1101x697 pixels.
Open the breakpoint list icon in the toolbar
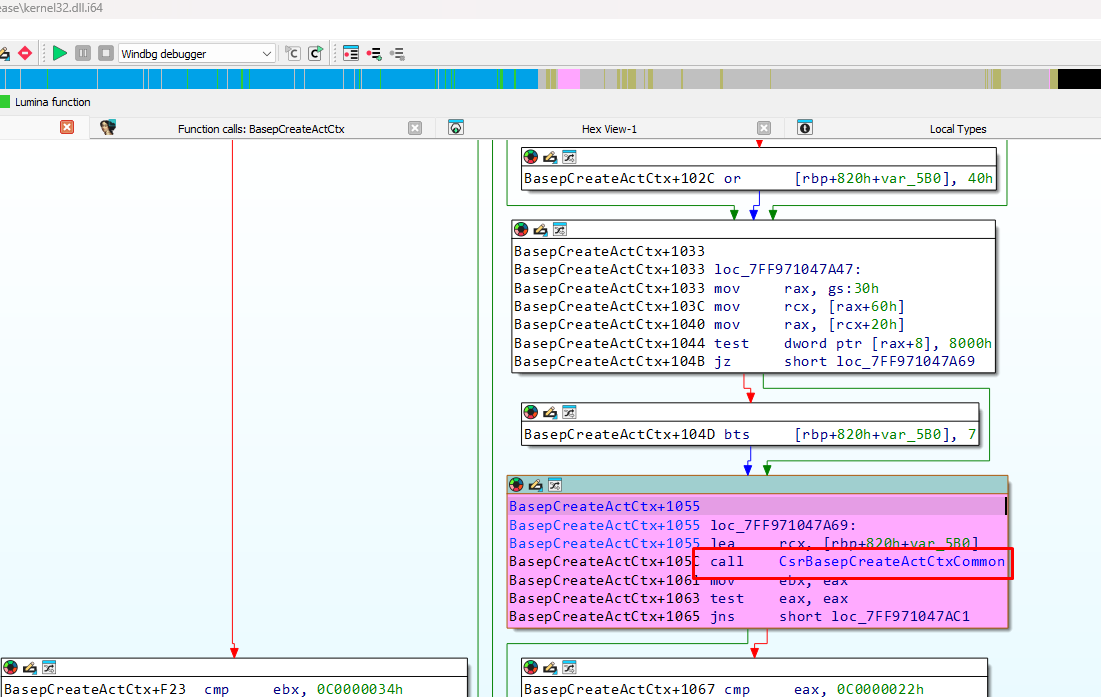pos(351,53)
